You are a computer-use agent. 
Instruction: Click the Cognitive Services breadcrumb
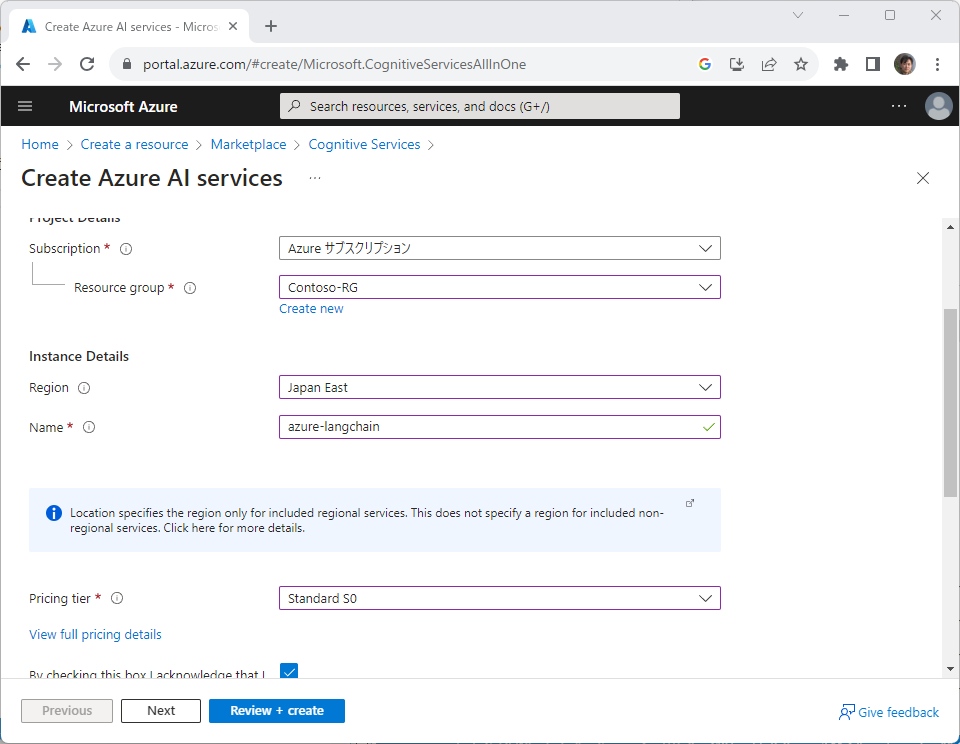pyautogui.click(x=364, y=145)
